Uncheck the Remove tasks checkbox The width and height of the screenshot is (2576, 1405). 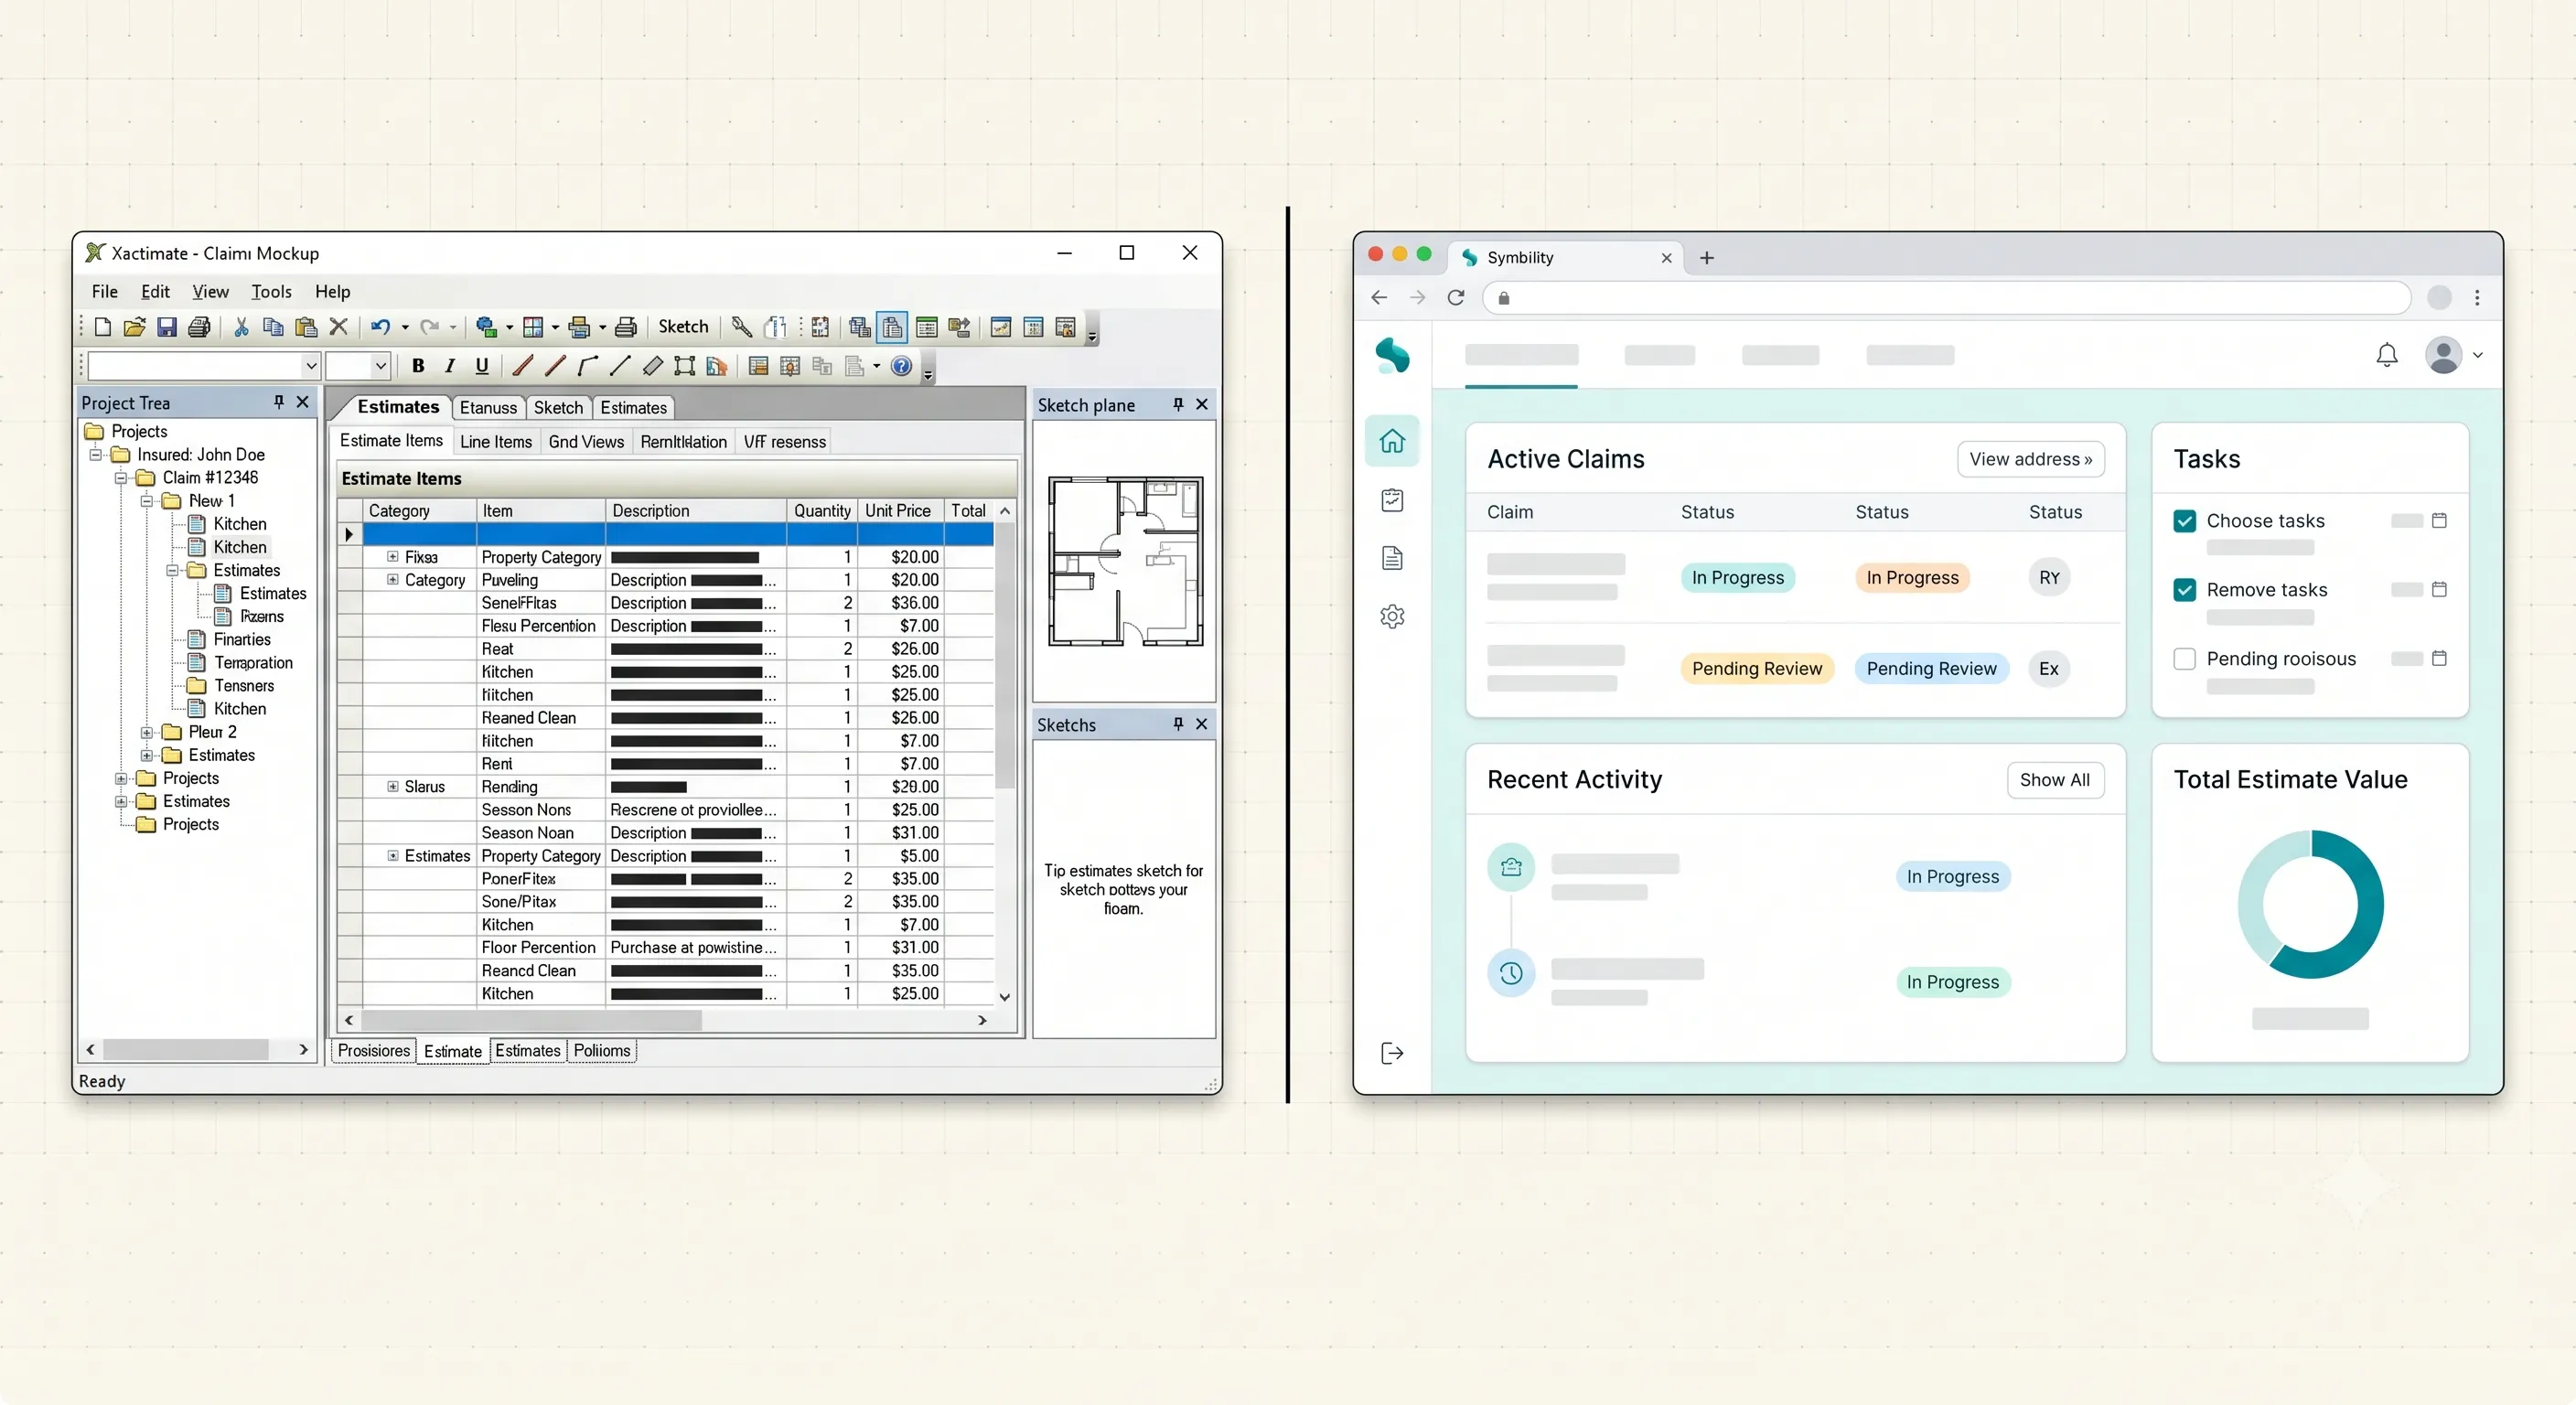[x=2184, y=590]
